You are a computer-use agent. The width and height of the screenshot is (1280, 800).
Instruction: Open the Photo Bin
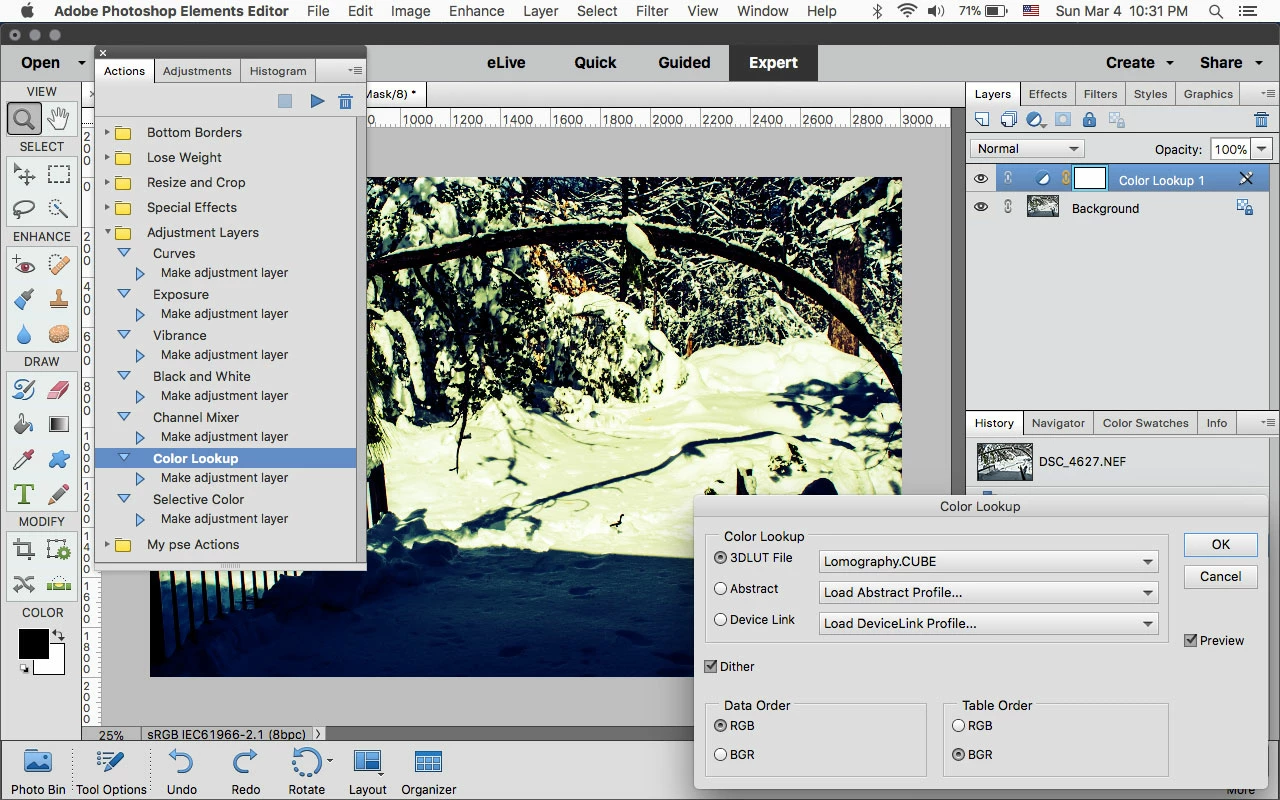(x=38, y=771)
